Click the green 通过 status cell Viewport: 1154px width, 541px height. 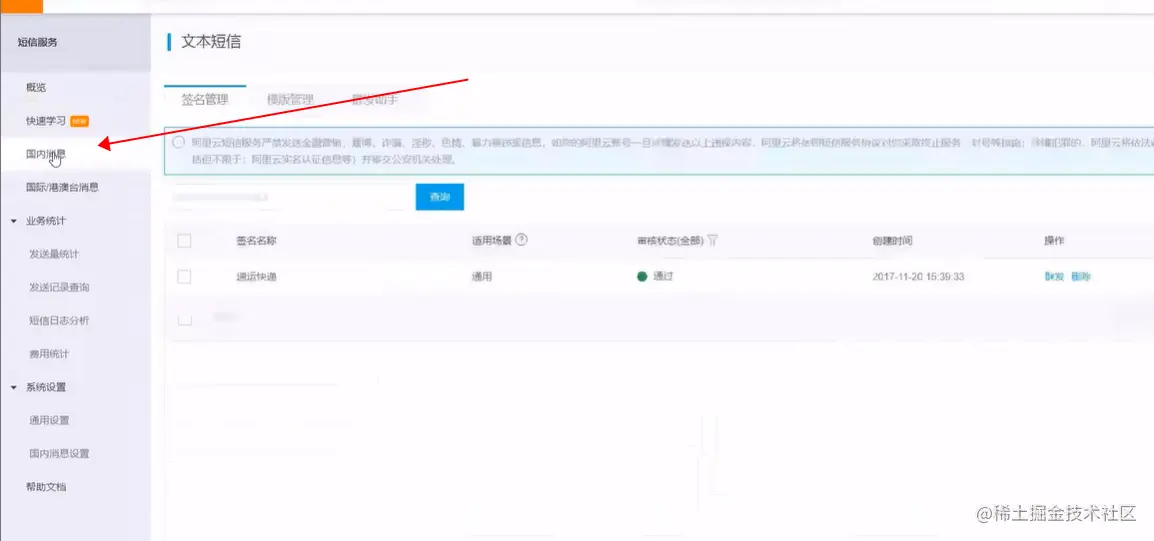click(x=655, y=277)
